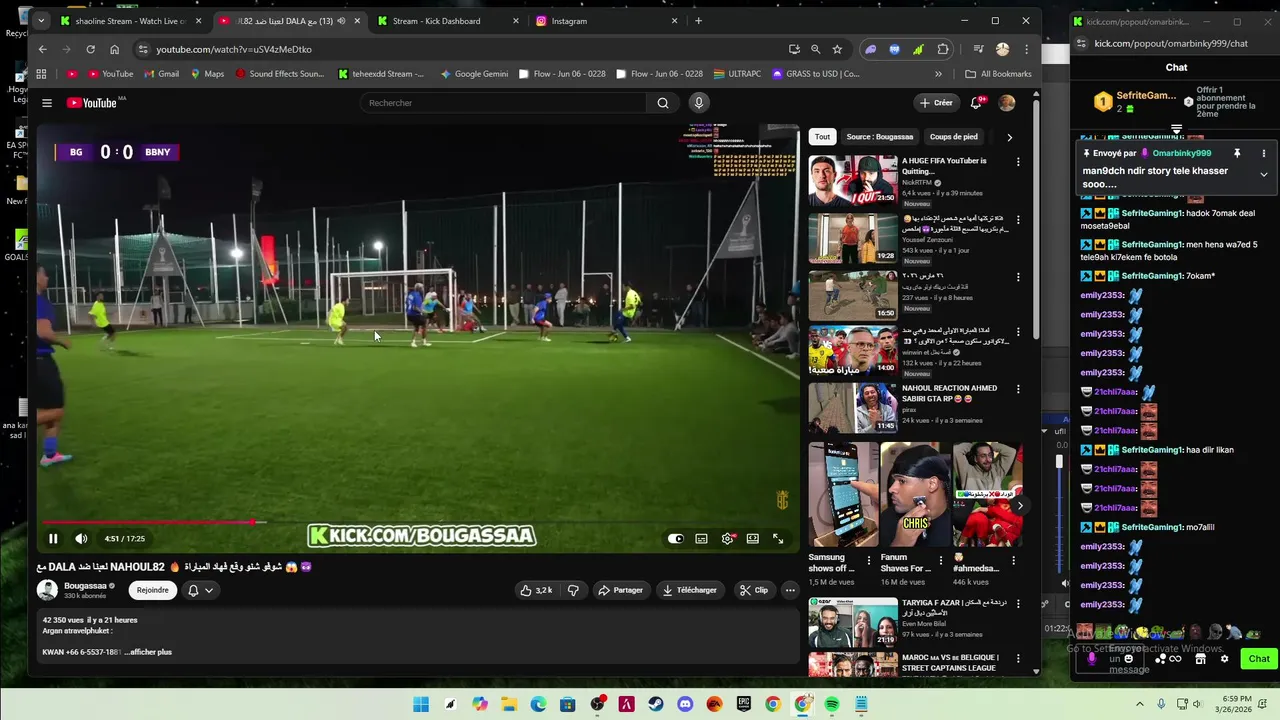Bookmark this page with the star
Image resolution: width=1280 pixels, height=720 pixels.
(837, 49)
